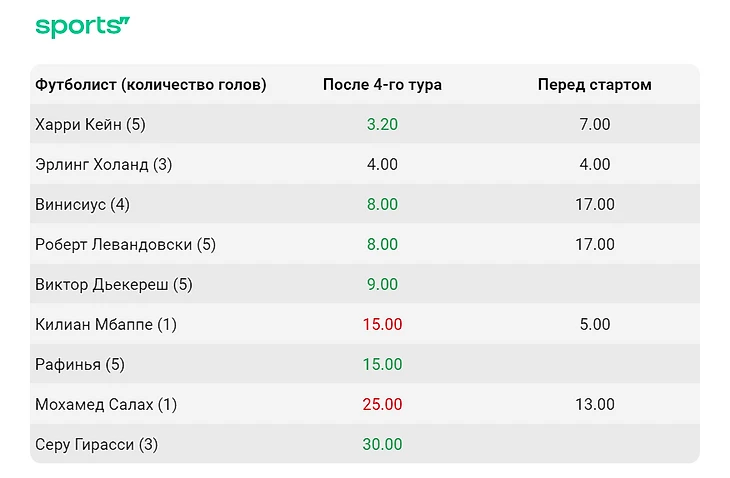Click the Sports logo at top left
The image size is (730, 478).
pyautogui.click(x=83, y=27)
